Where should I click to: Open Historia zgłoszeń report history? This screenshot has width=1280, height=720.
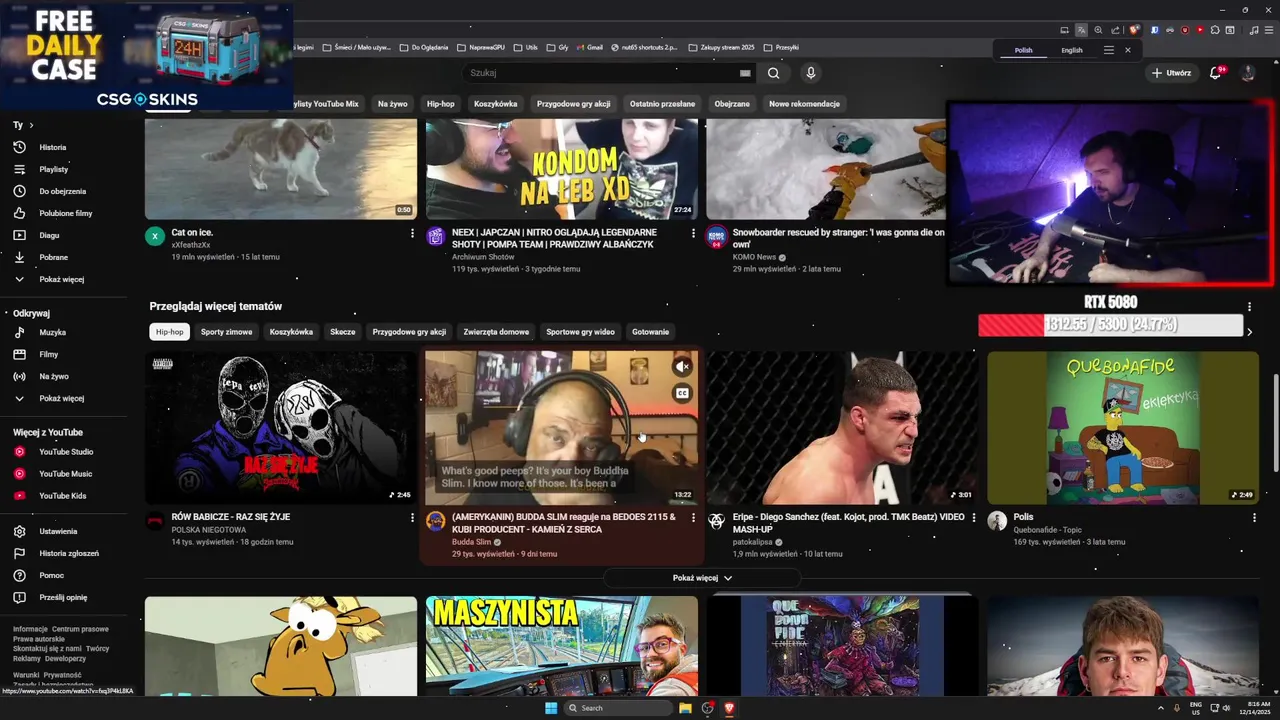click(69, 553)
